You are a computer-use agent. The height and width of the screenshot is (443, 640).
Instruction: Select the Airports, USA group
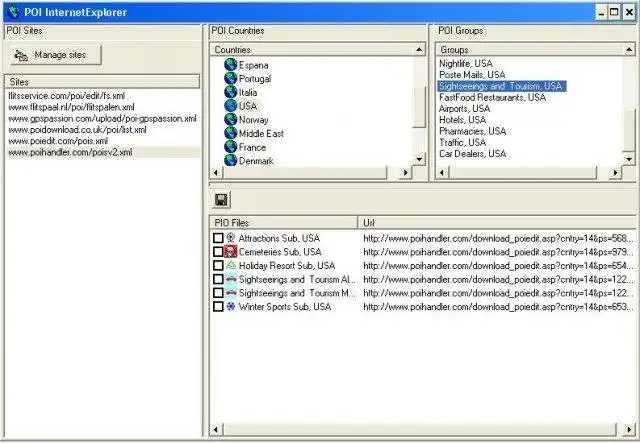coord(464,109)
